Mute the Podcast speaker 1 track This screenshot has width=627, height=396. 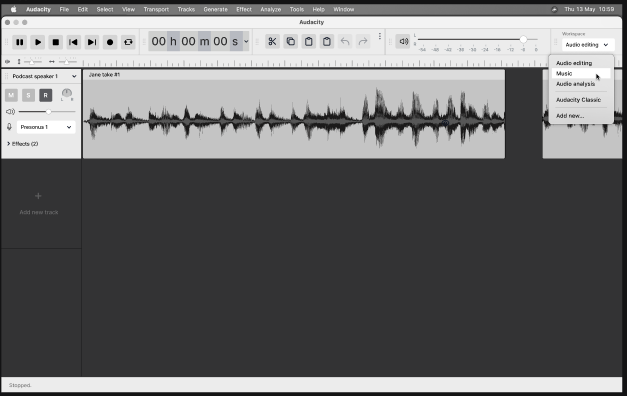tap(11, 95)
